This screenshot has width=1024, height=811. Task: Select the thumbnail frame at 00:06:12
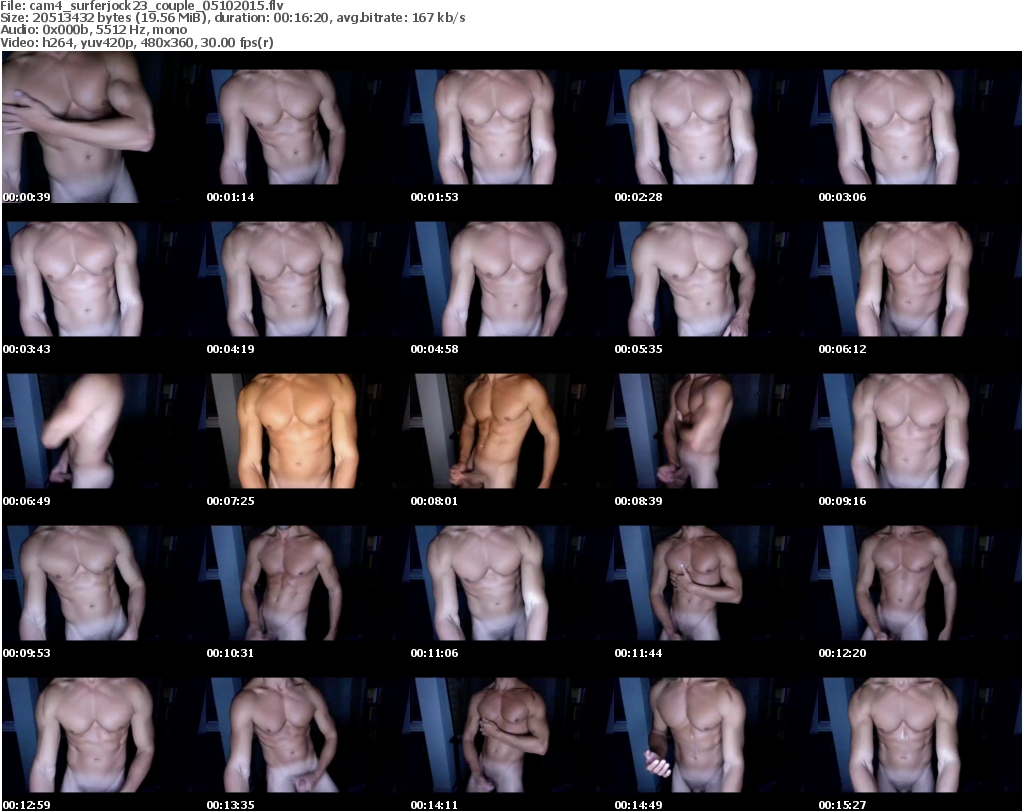[x=919, y=280]
